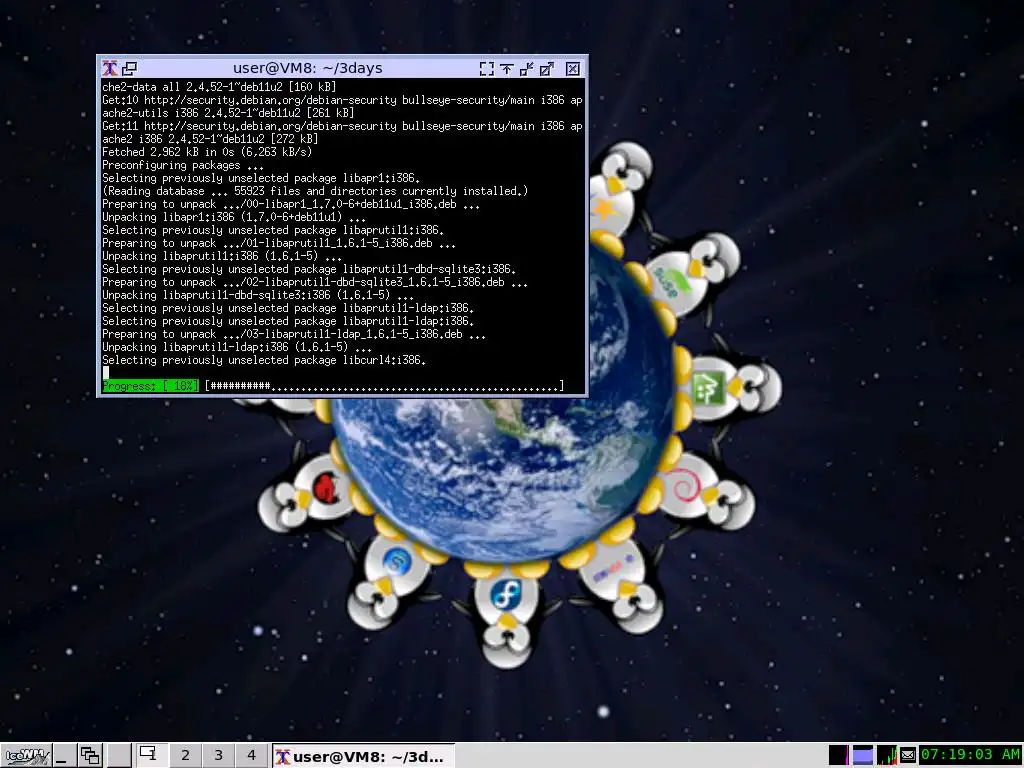Switch to workspace 3
Screen dimensions: 1024x768
pyautogui.click(x=218, y=756)
